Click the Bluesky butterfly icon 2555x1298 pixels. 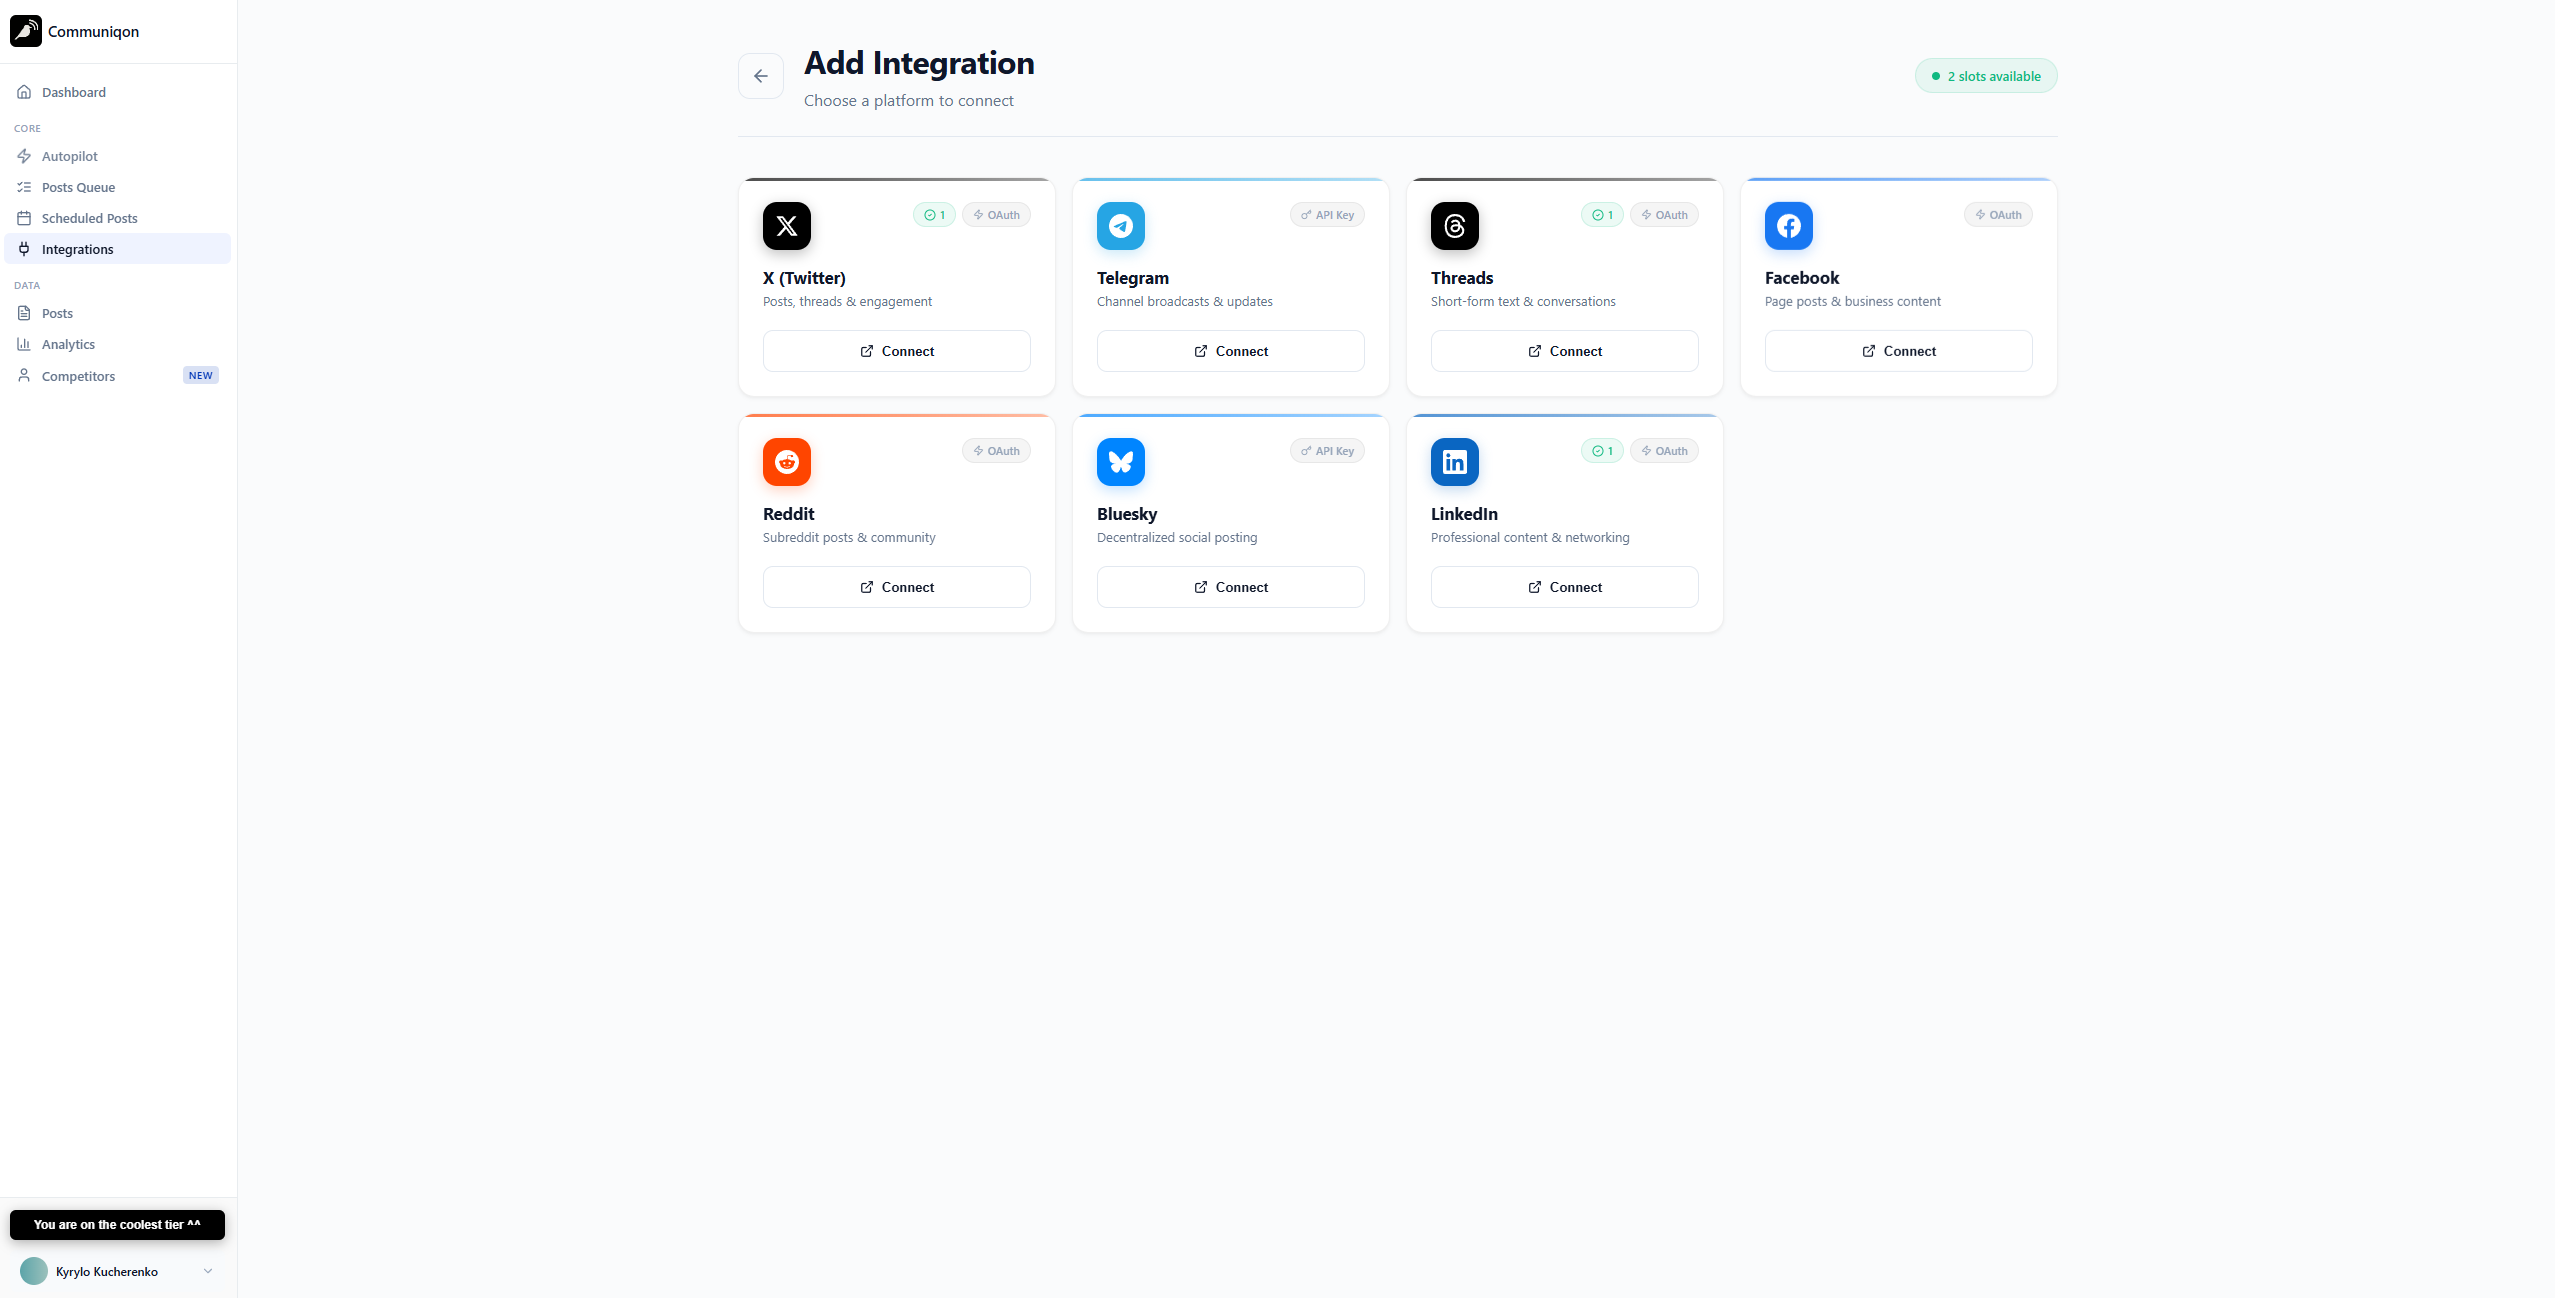pyautogui.click(x=1120, y=462)
